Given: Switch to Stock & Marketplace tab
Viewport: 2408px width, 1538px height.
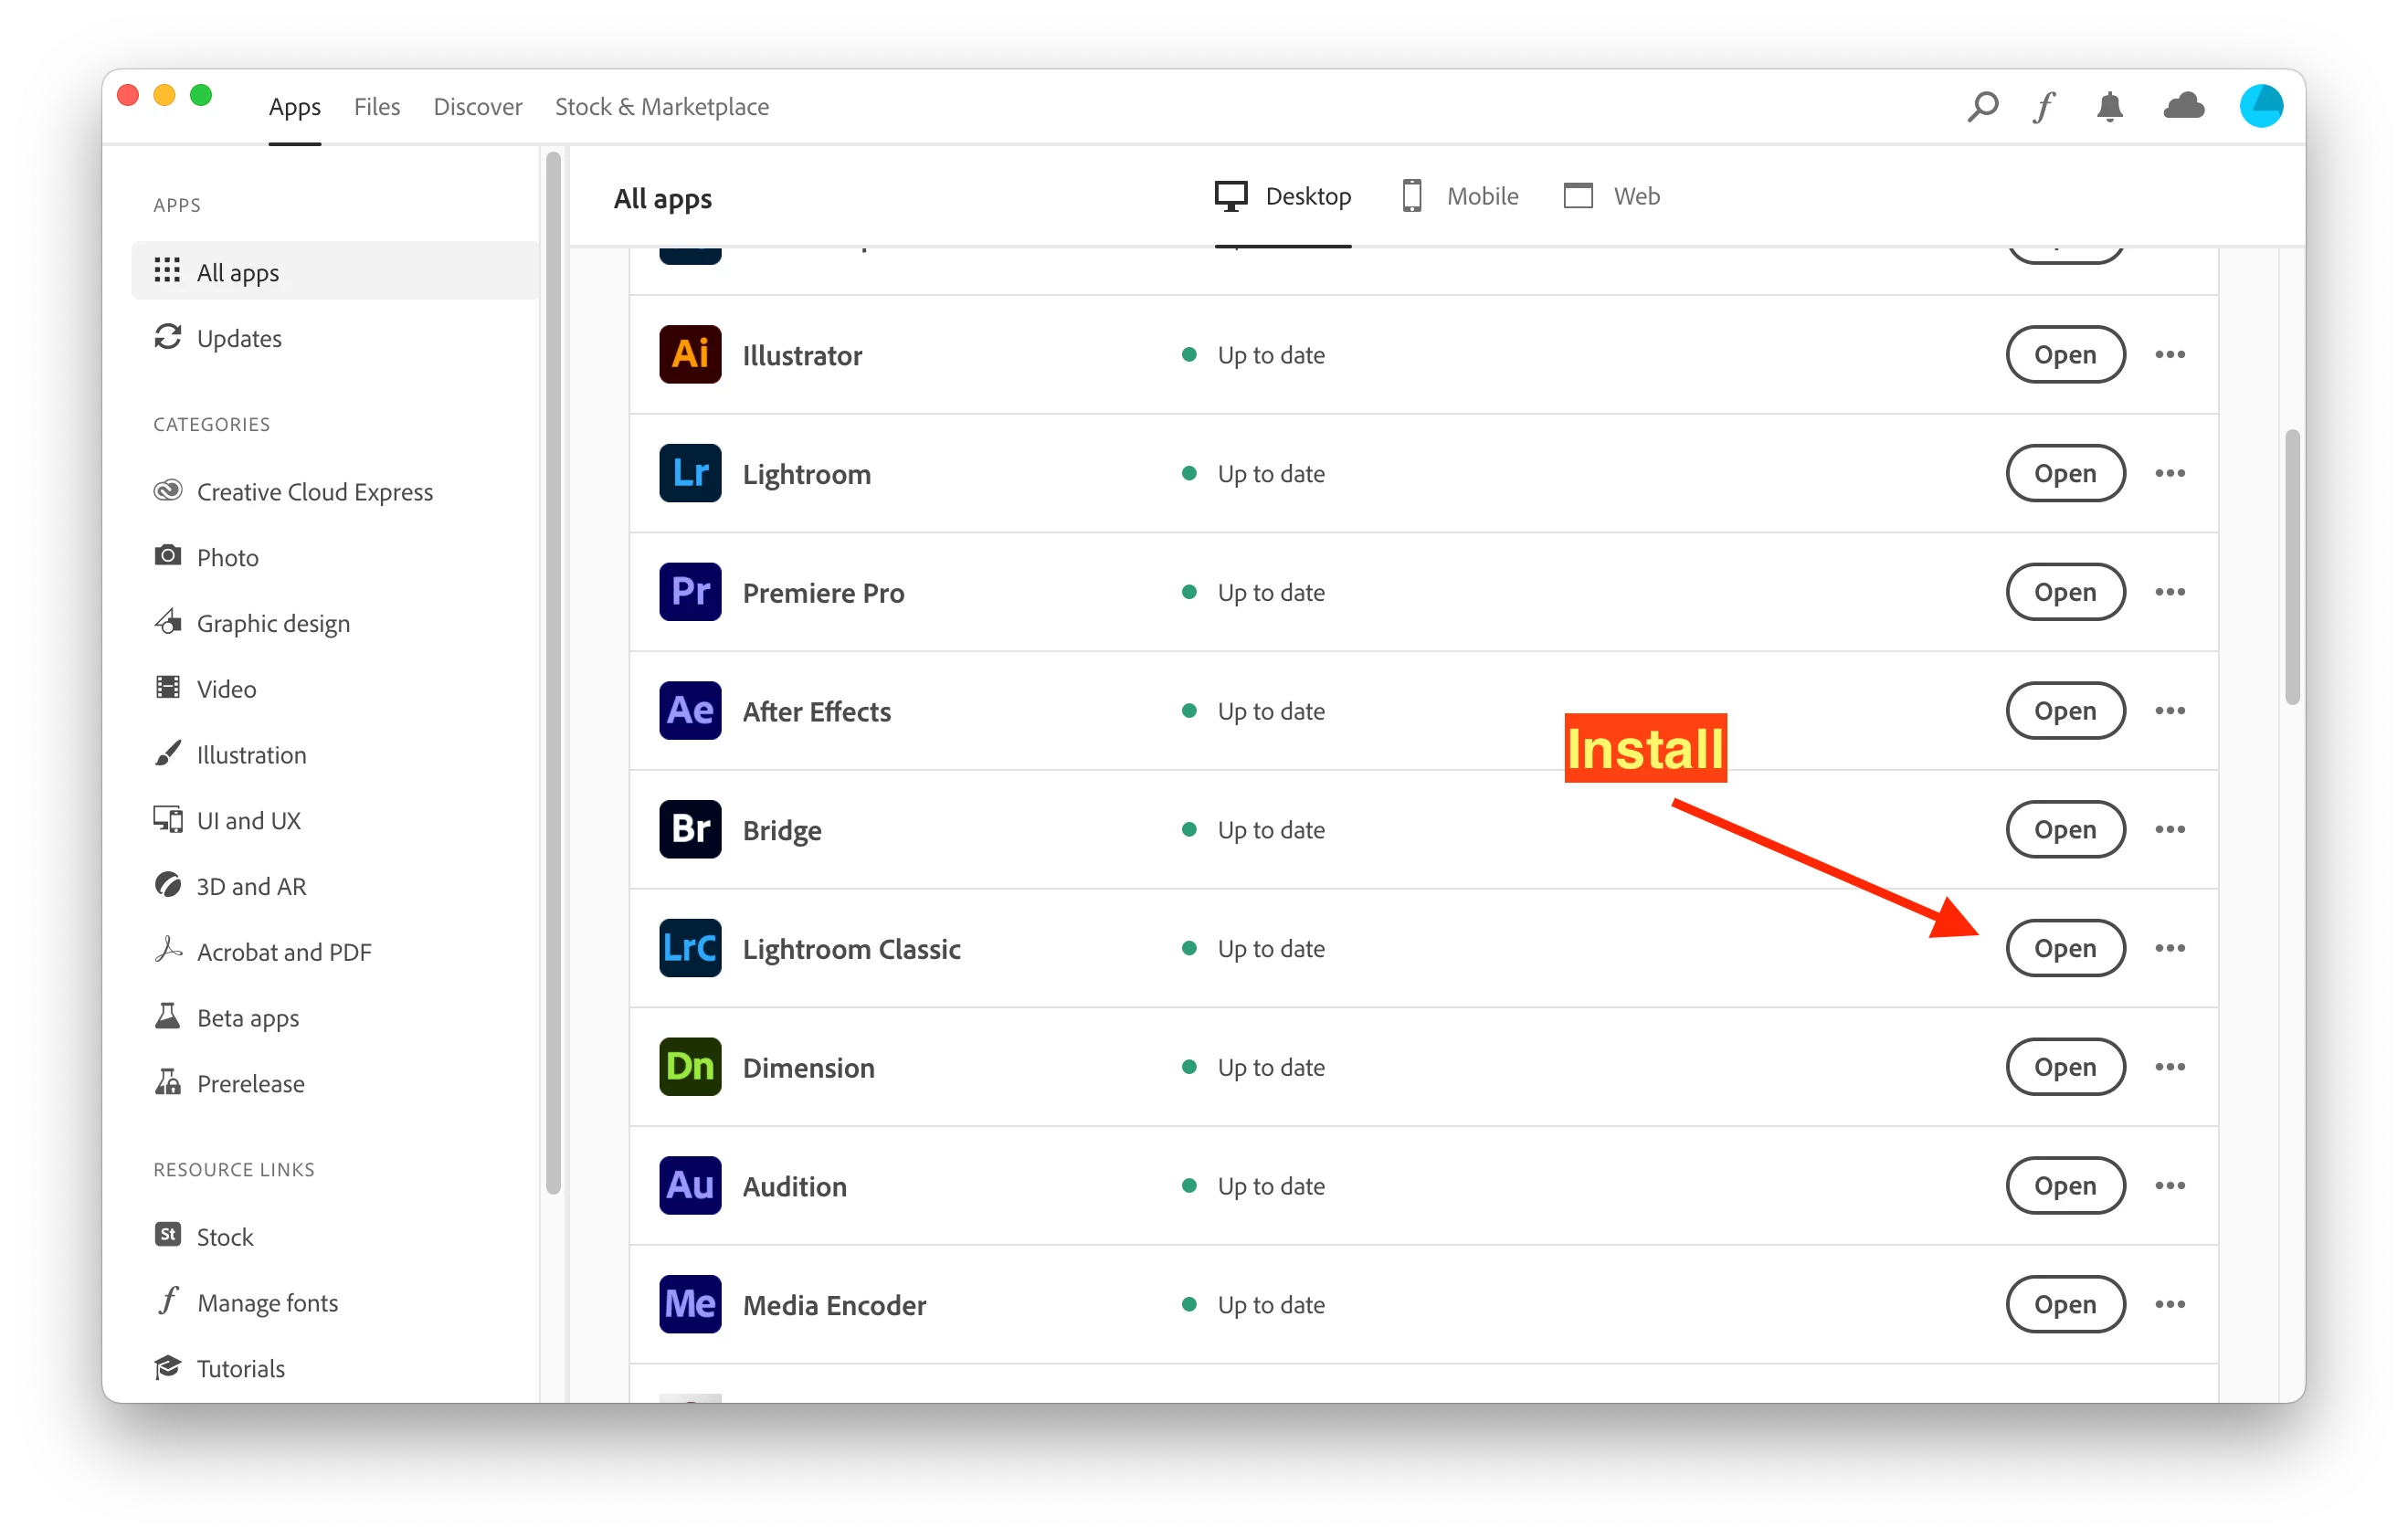Looking at the screenshot, I should pos(662,106).
